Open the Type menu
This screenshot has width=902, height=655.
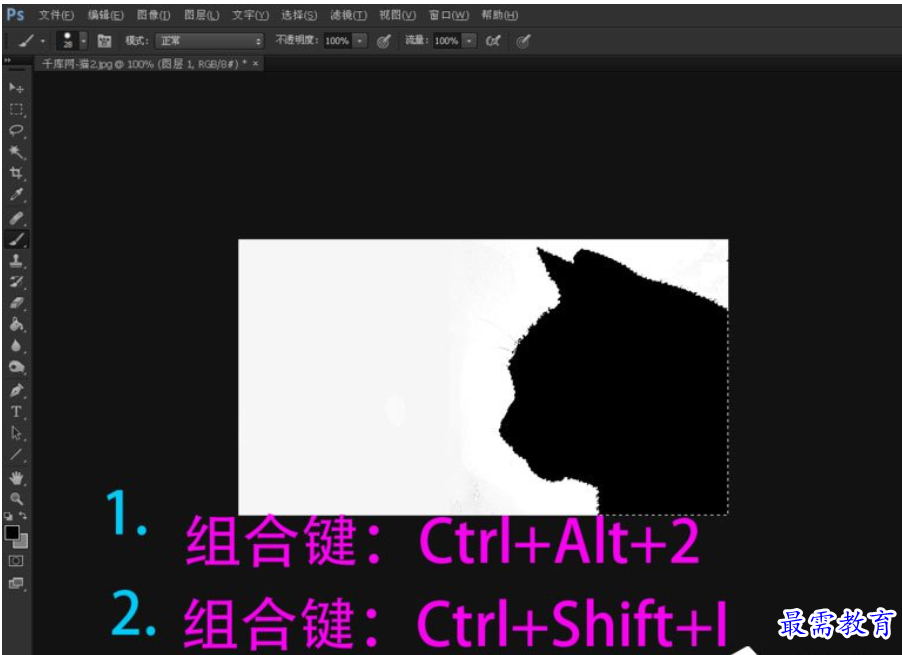click(250, 15)
